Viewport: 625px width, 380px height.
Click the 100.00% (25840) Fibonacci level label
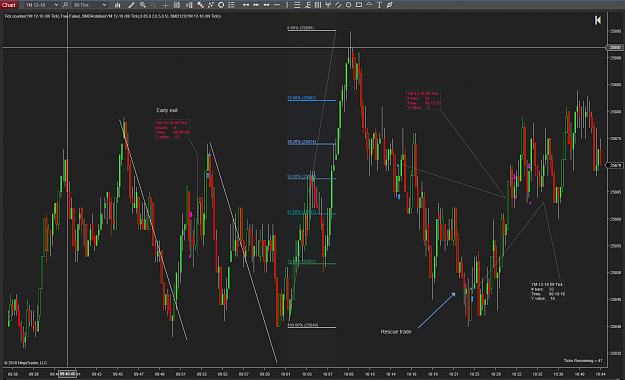(x=303, y=325)
